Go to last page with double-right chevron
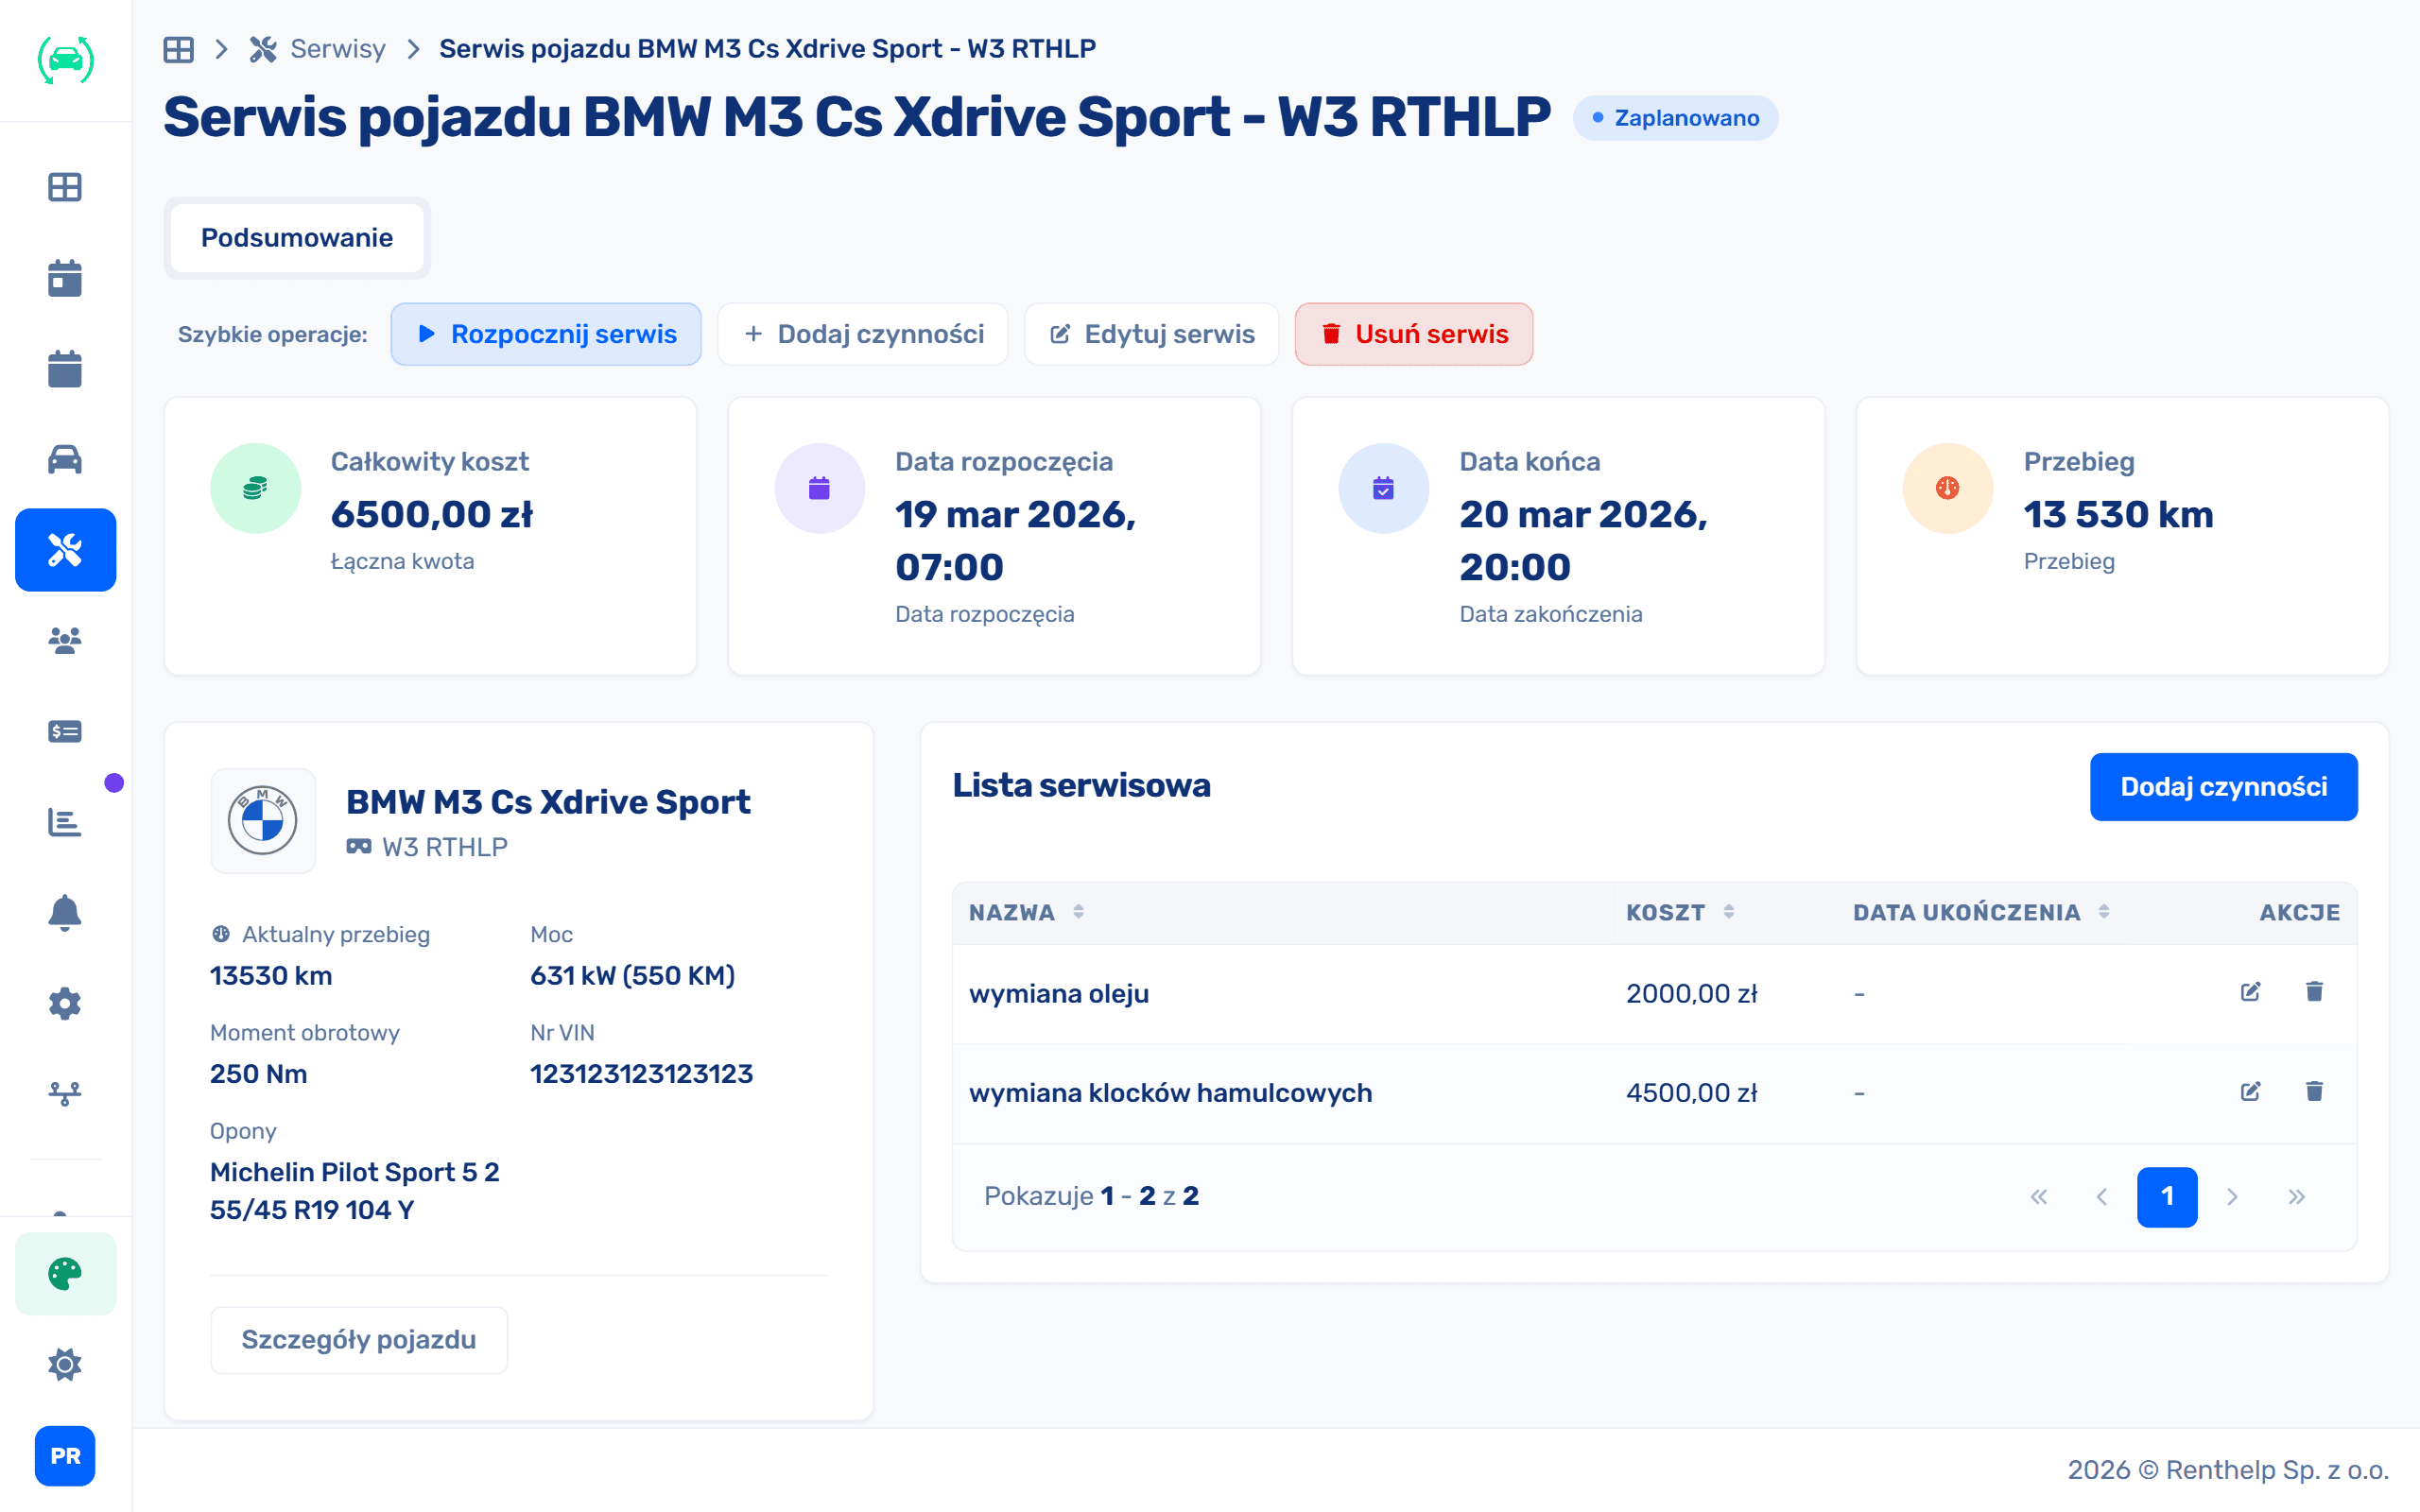The width and height of the screenshot is (2420, 1512). (x=2297, y=1197)
